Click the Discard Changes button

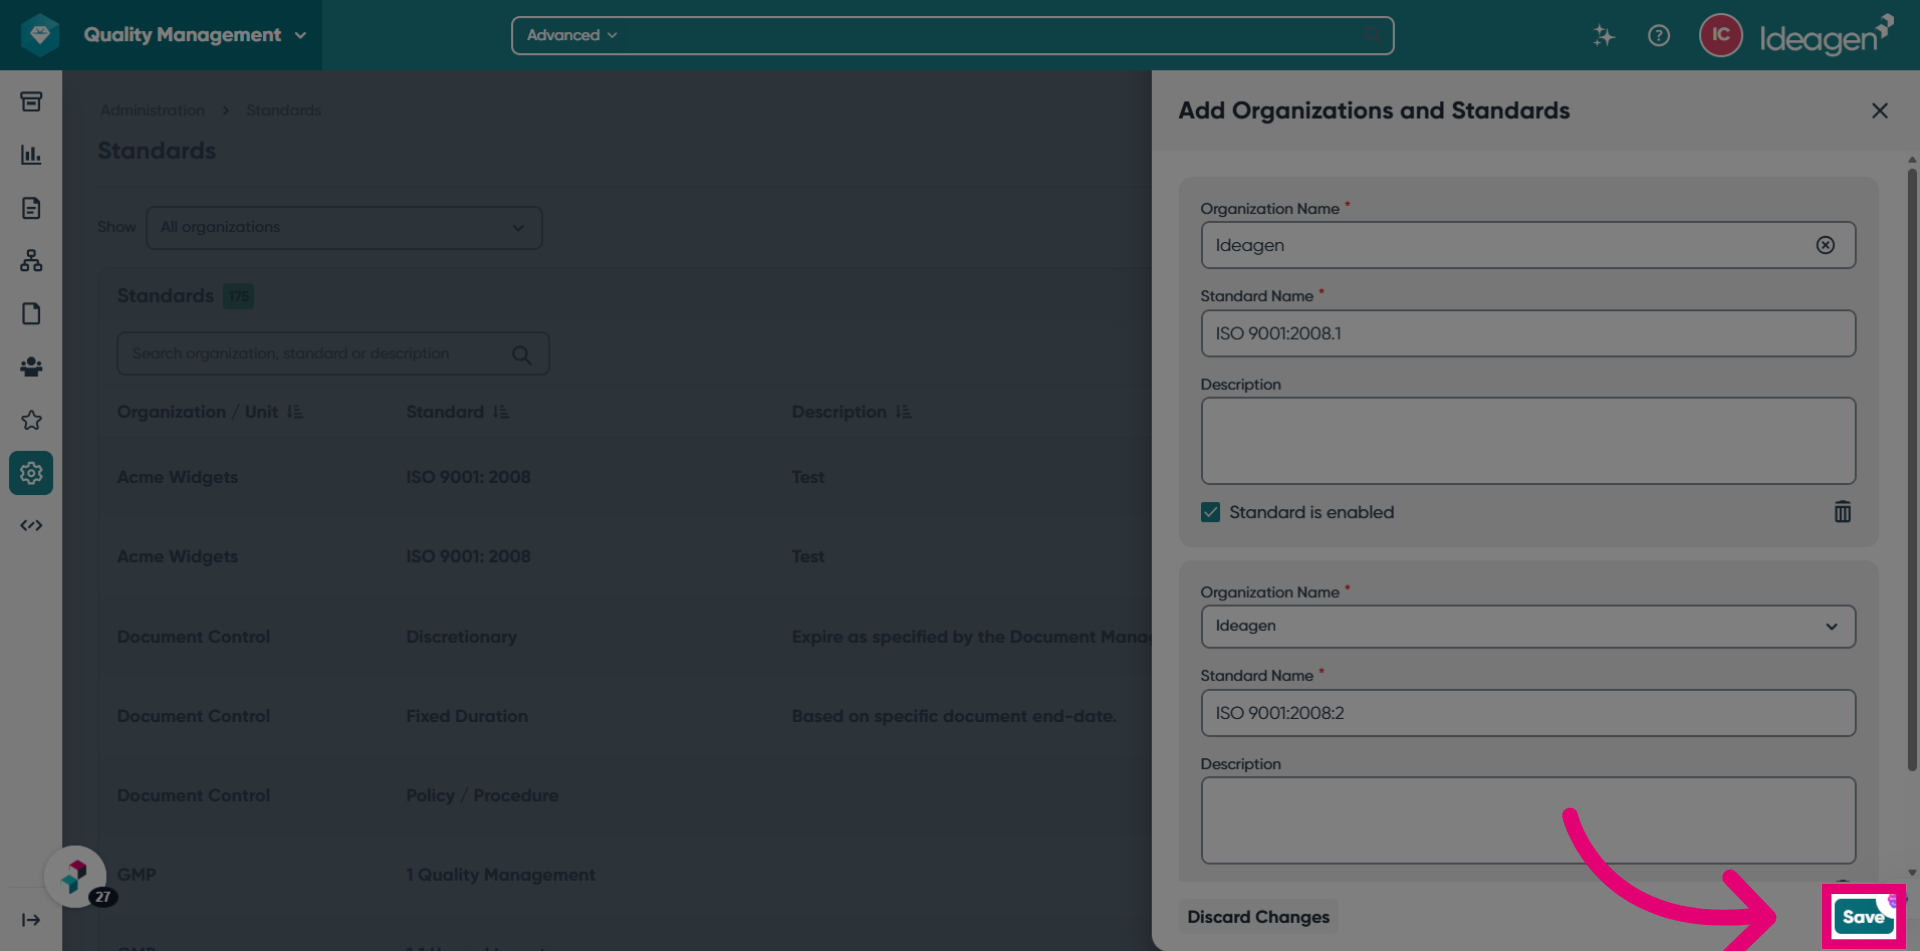point(1258,917)
